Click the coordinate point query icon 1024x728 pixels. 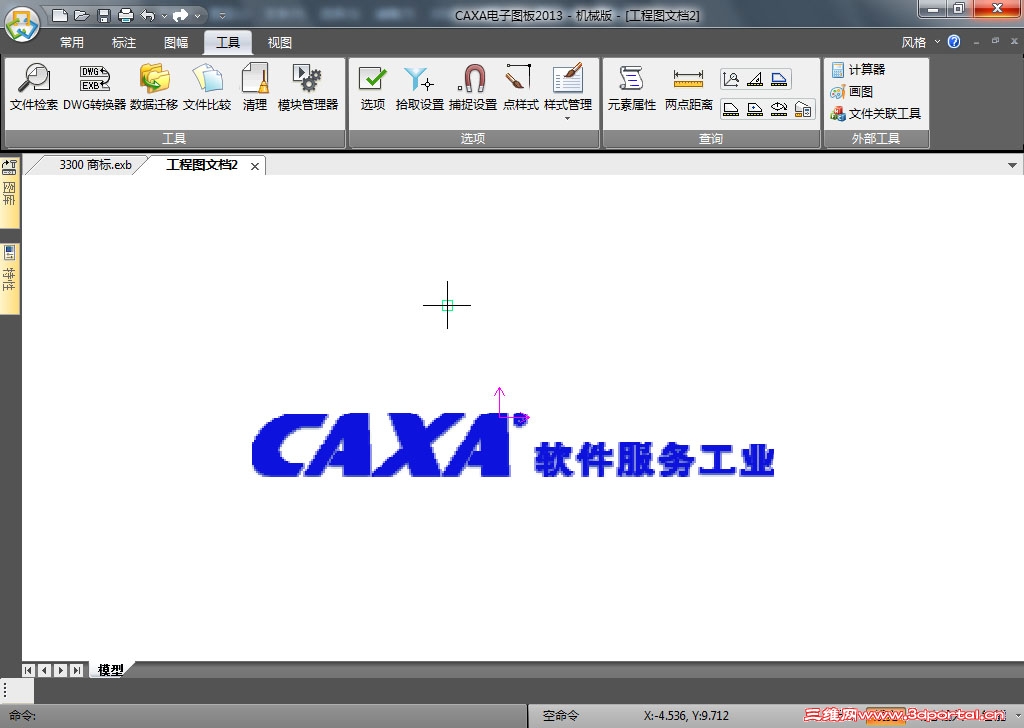(731, 79)
